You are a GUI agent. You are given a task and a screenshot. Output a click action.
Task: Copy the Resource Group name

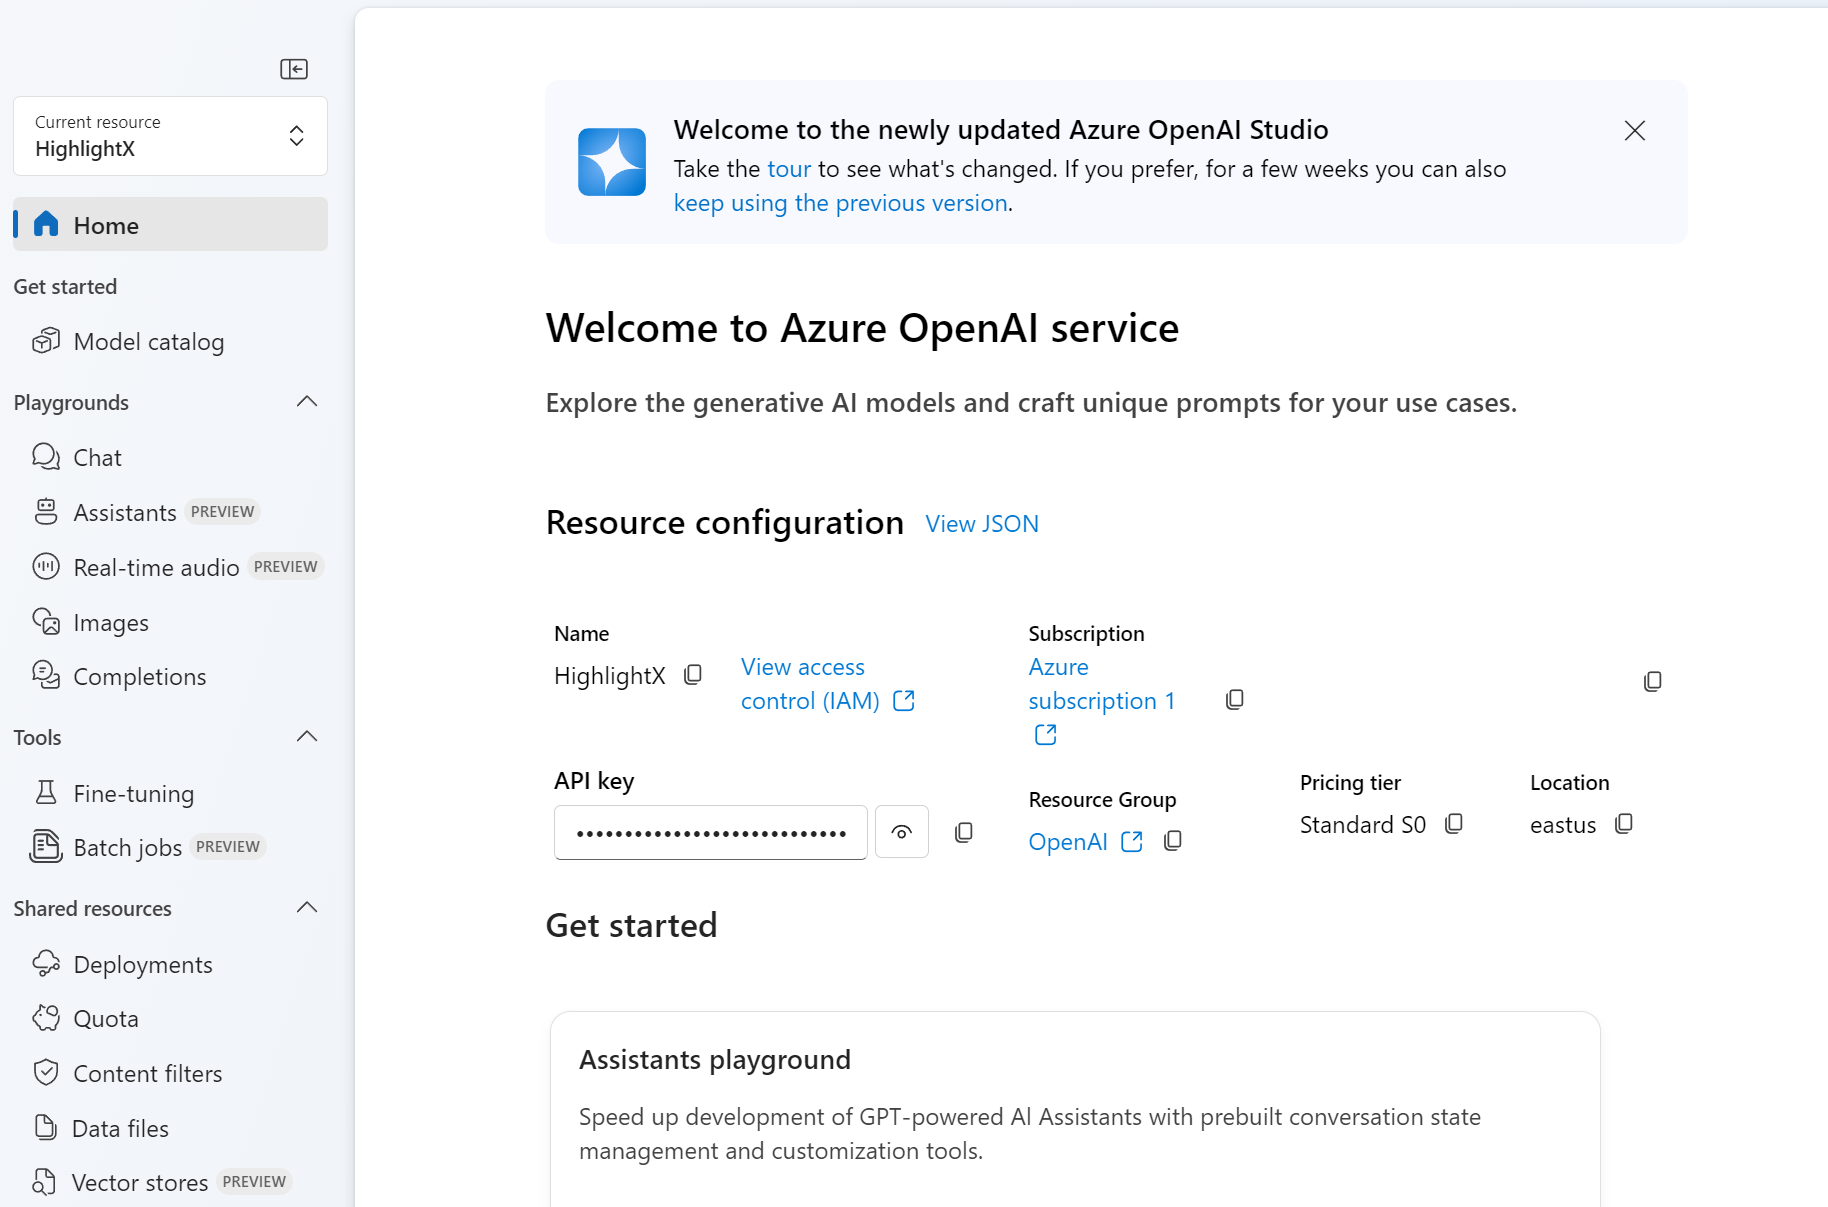1173,841
